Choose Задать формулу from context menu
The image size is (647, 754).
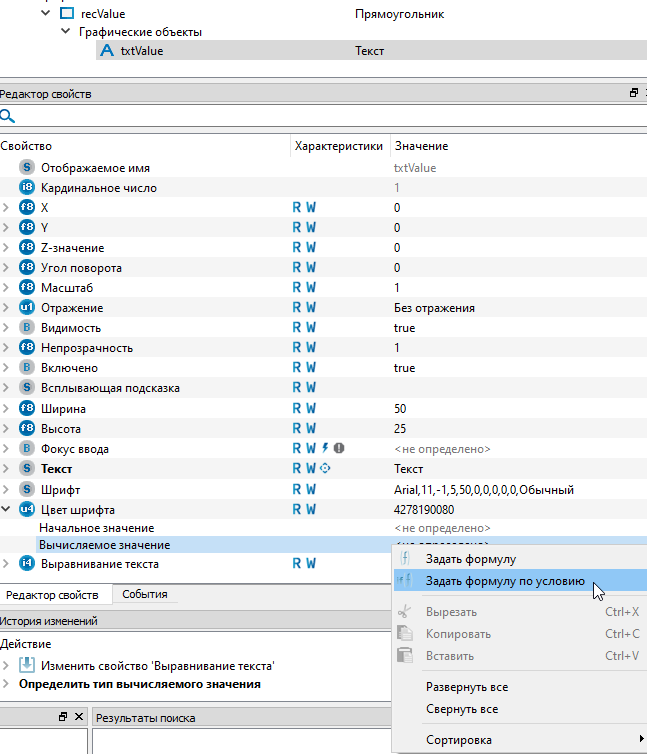coord(471,558)
